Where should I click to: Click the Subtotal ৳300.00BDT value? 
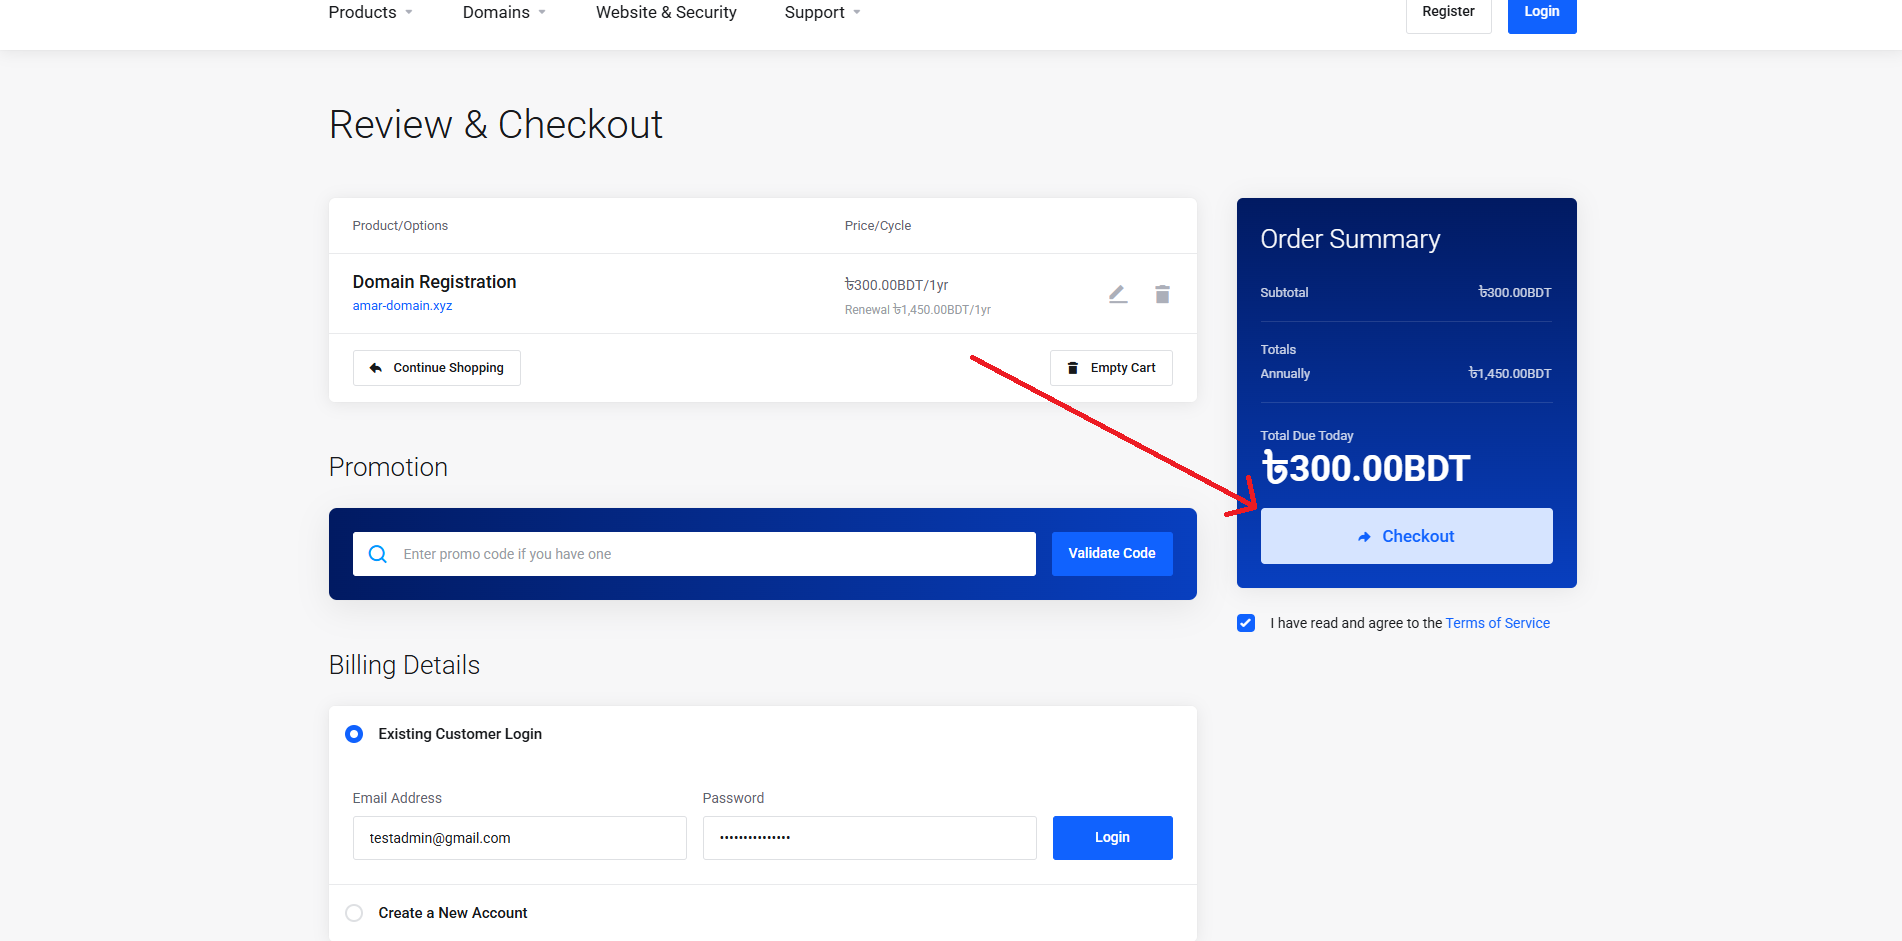click(x=1514, y=293)
